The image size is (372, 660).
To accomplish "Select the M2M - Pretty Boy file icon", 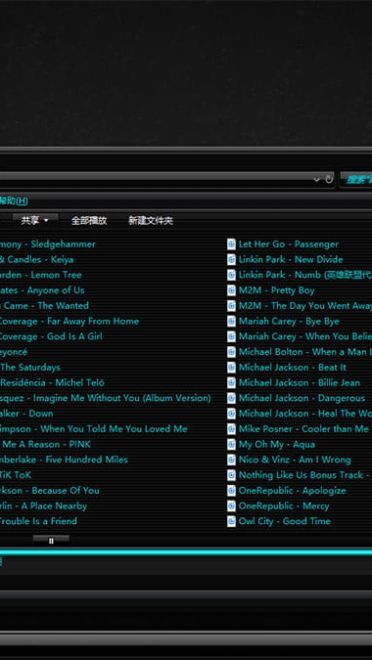I will pyautogui.click(x=231, y=290).
